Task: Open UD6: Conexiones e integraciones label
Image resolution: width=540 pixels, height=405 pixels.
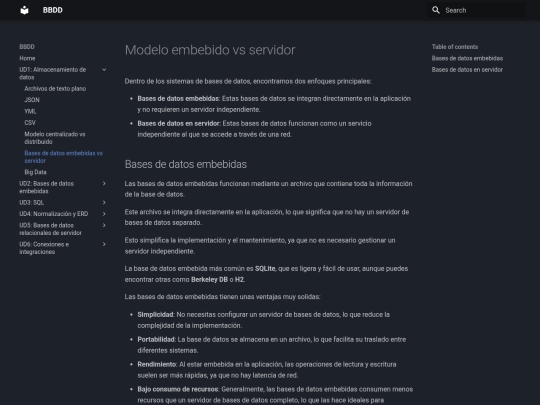Action: pos(44,248)
